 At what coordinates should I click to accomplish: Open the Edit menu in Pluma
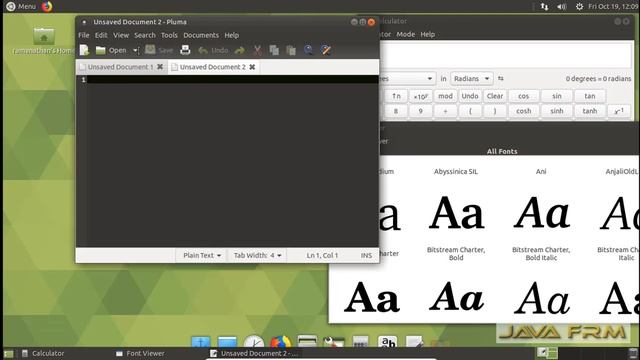[x=101, y=35]
